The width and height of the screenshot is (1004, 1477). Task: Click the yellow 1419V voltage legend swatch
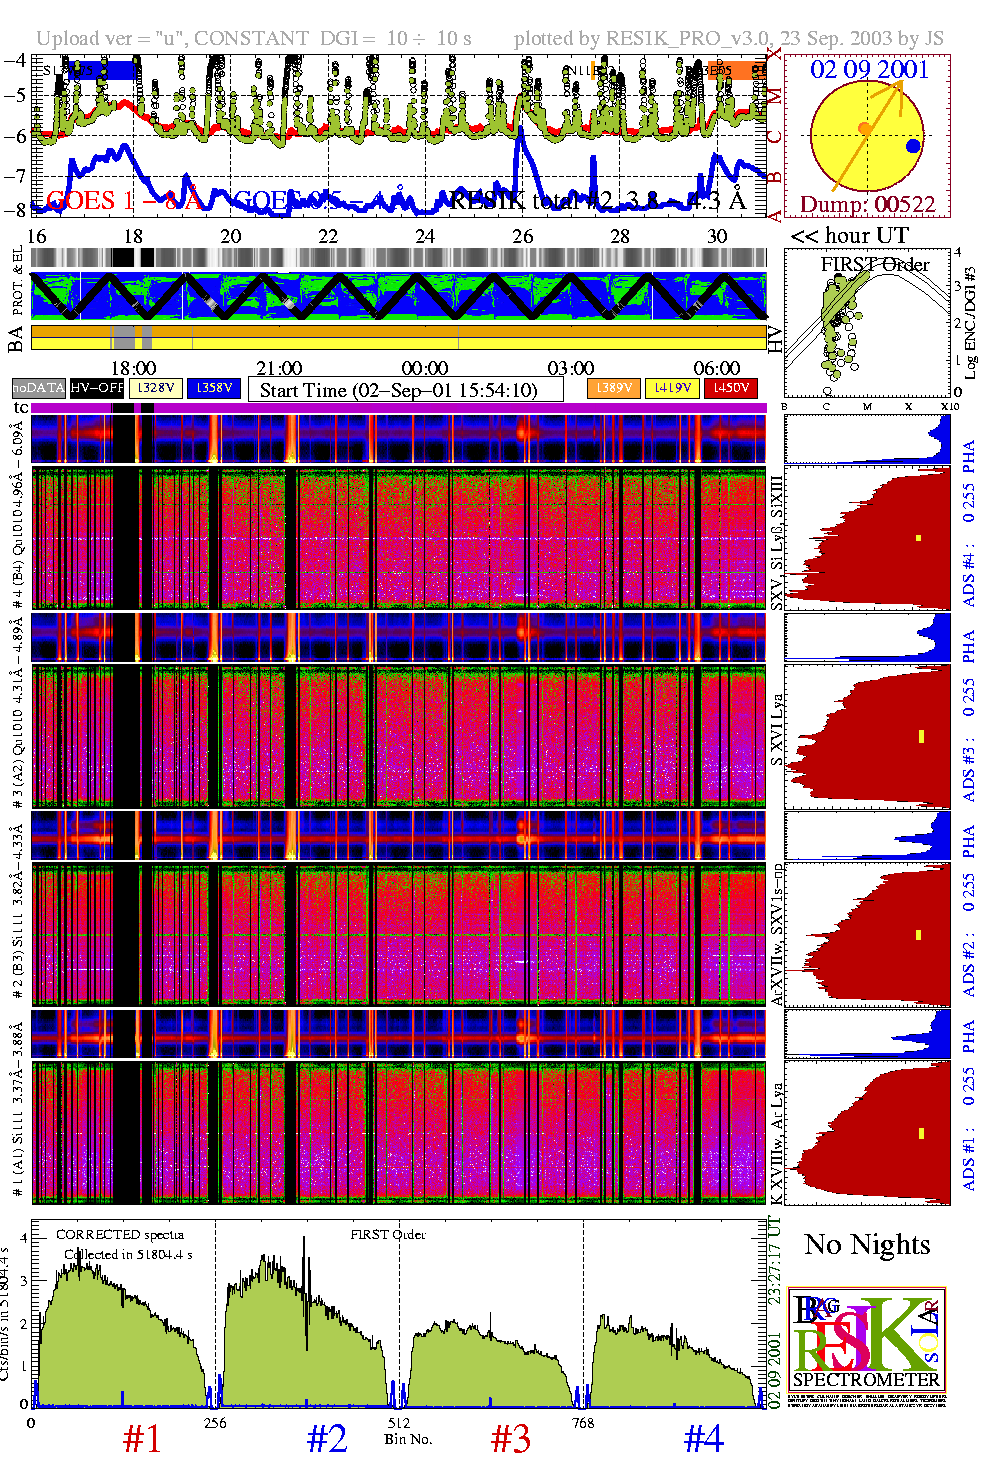672,388
